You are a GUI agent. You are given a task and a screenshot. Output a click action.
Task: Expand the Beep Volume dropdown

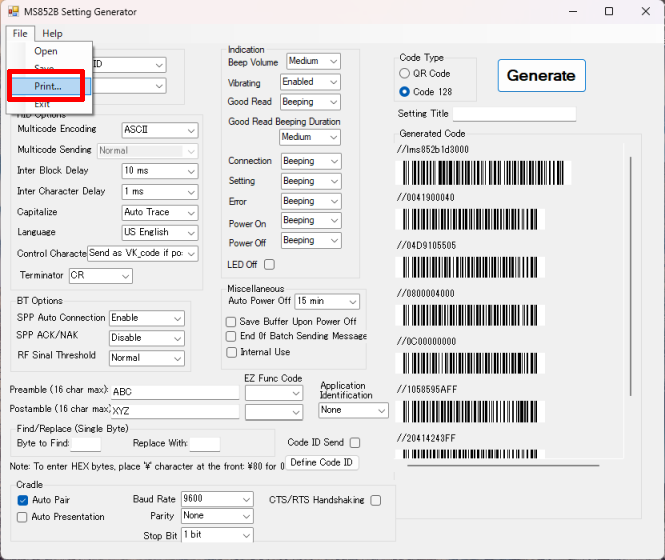pos(332,62)
